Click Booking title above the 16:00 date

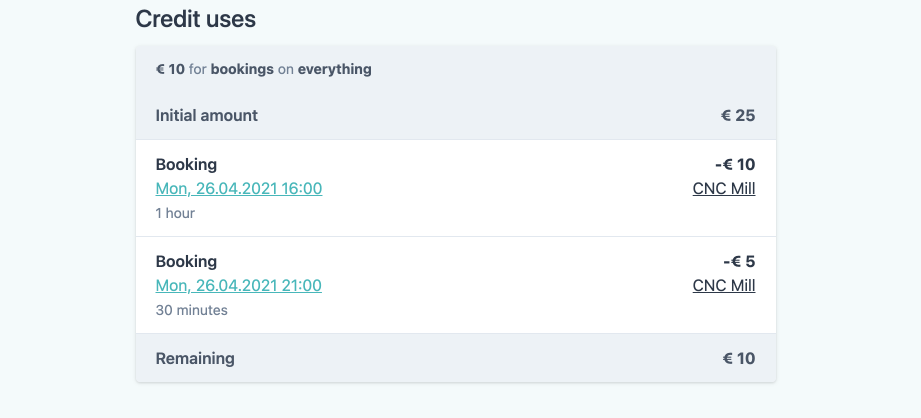click(186, 164)
